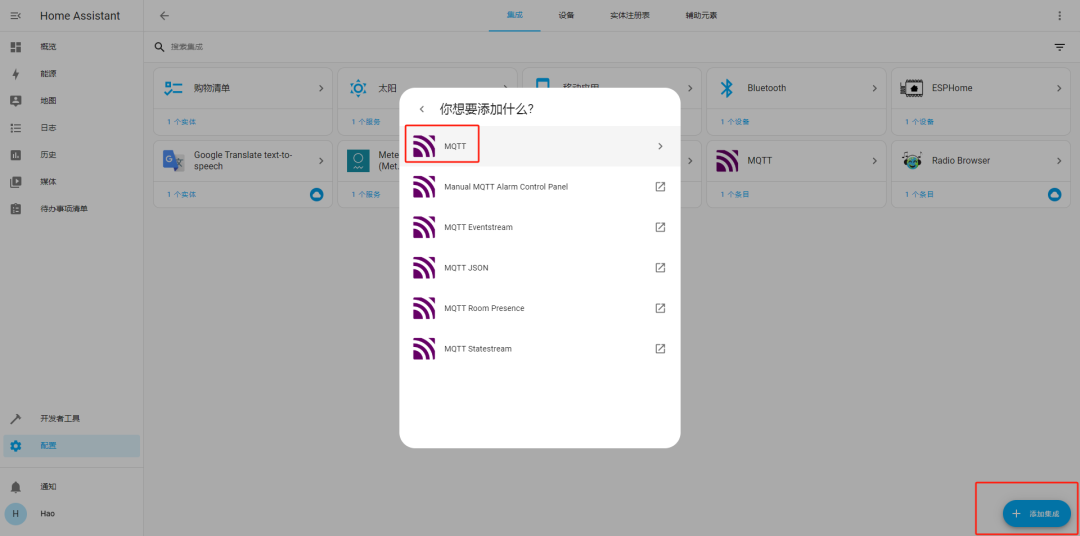Click "MQTT Eventstream" text in dialog
This screenshot has width=1080, height=536.
click(x=478, y=227)
